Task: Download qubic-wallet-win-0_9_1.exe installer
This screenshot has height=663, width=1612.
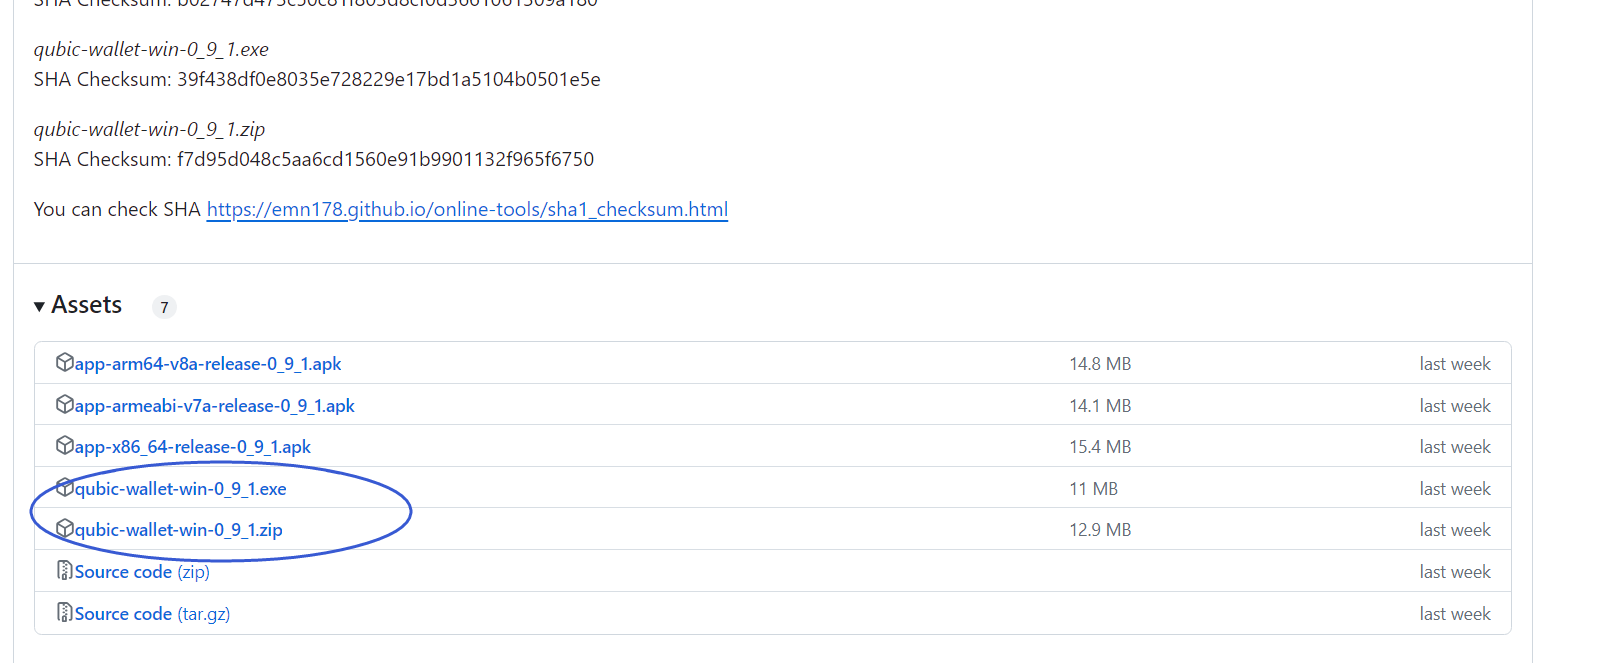Action: coord(180,489)
